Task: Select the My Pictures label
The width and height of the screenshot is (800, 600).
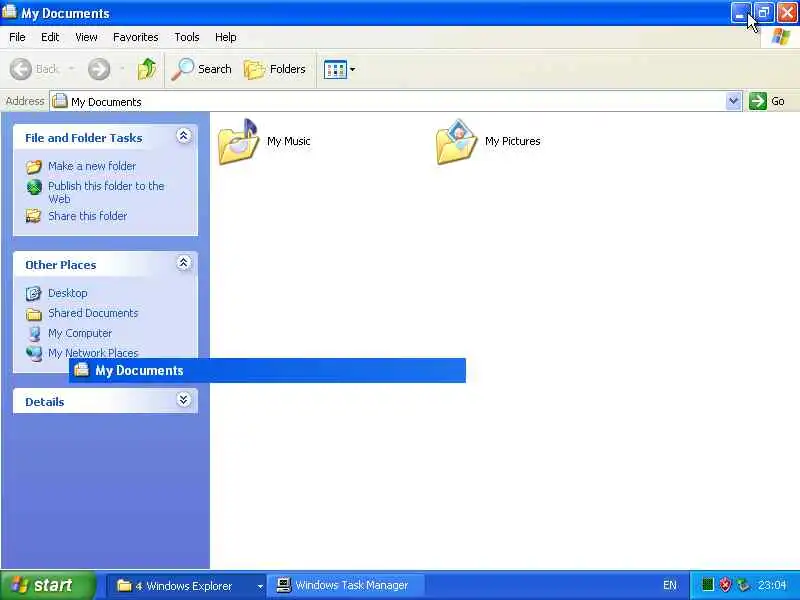Action: click(512, 141)
